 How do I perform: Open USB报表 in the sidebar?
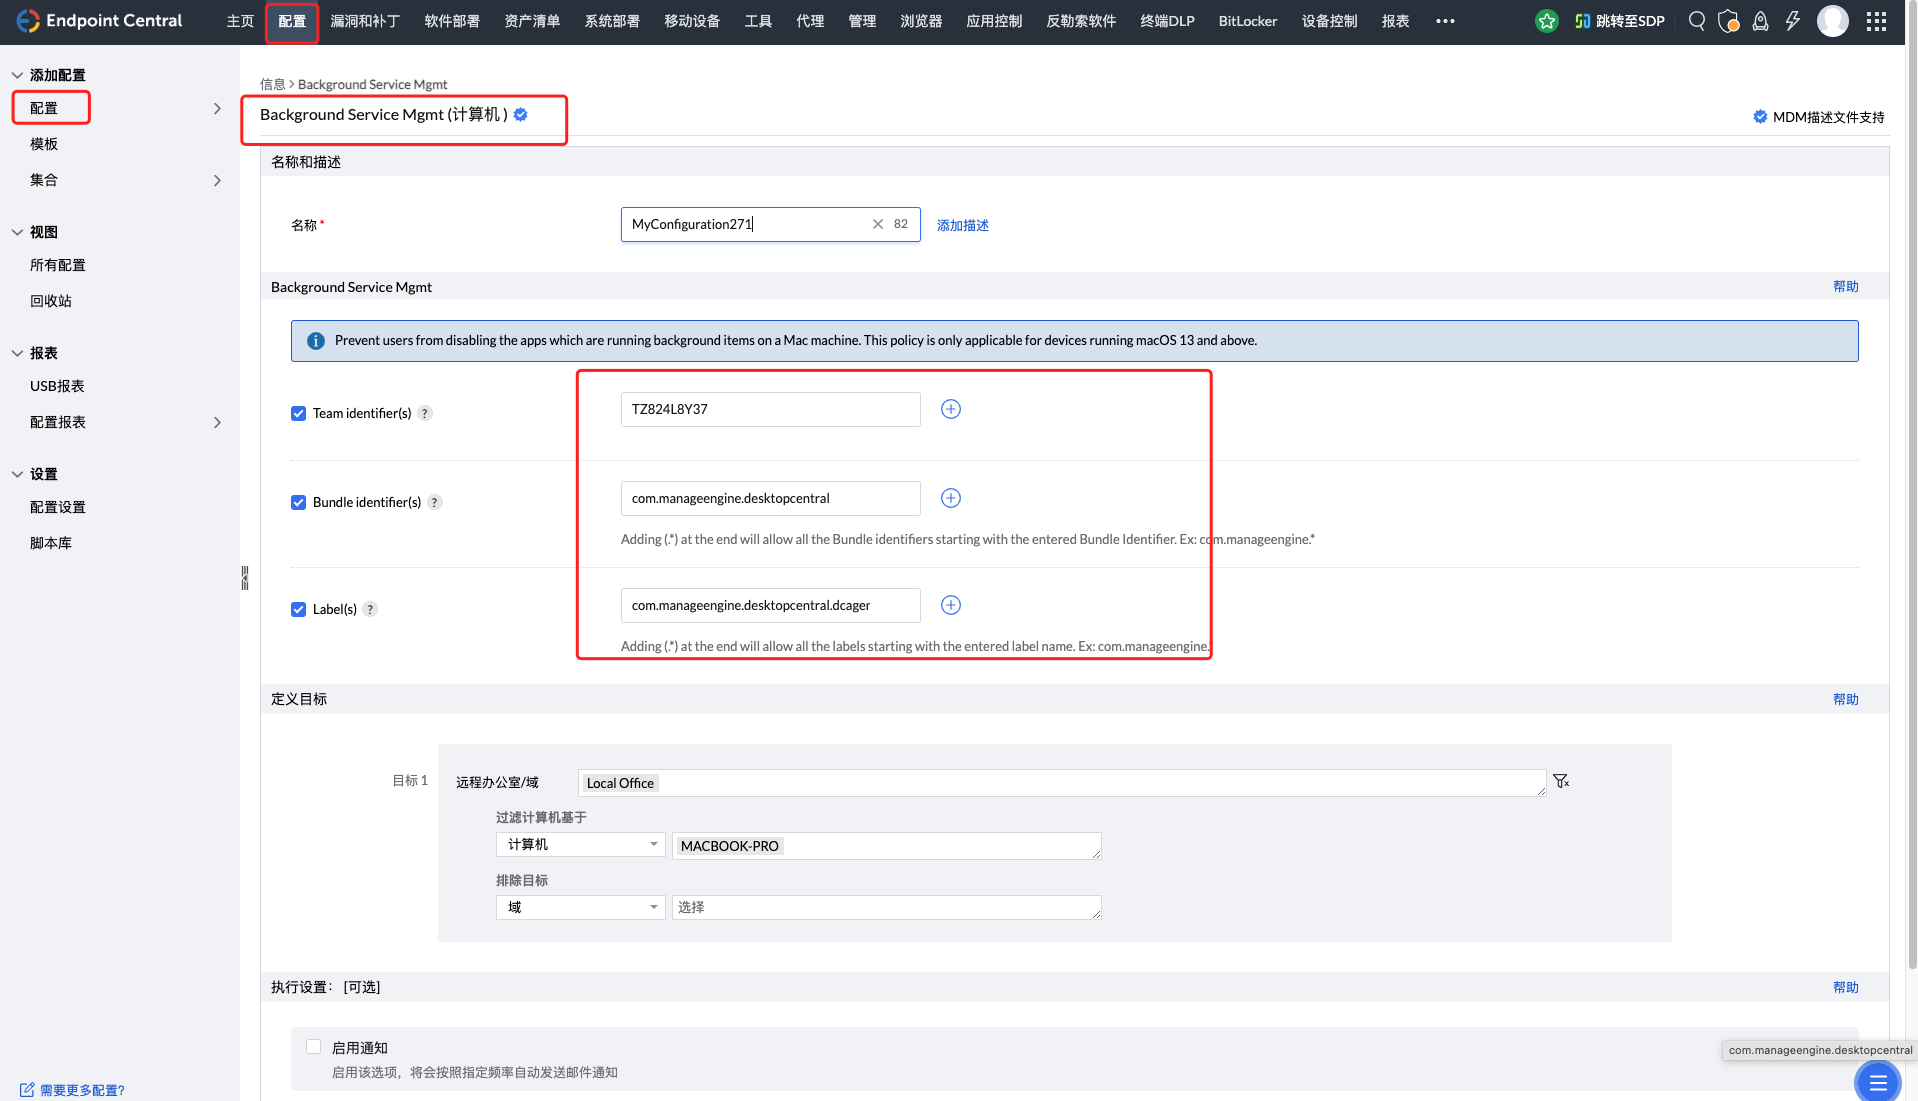(x=57, y=386)
